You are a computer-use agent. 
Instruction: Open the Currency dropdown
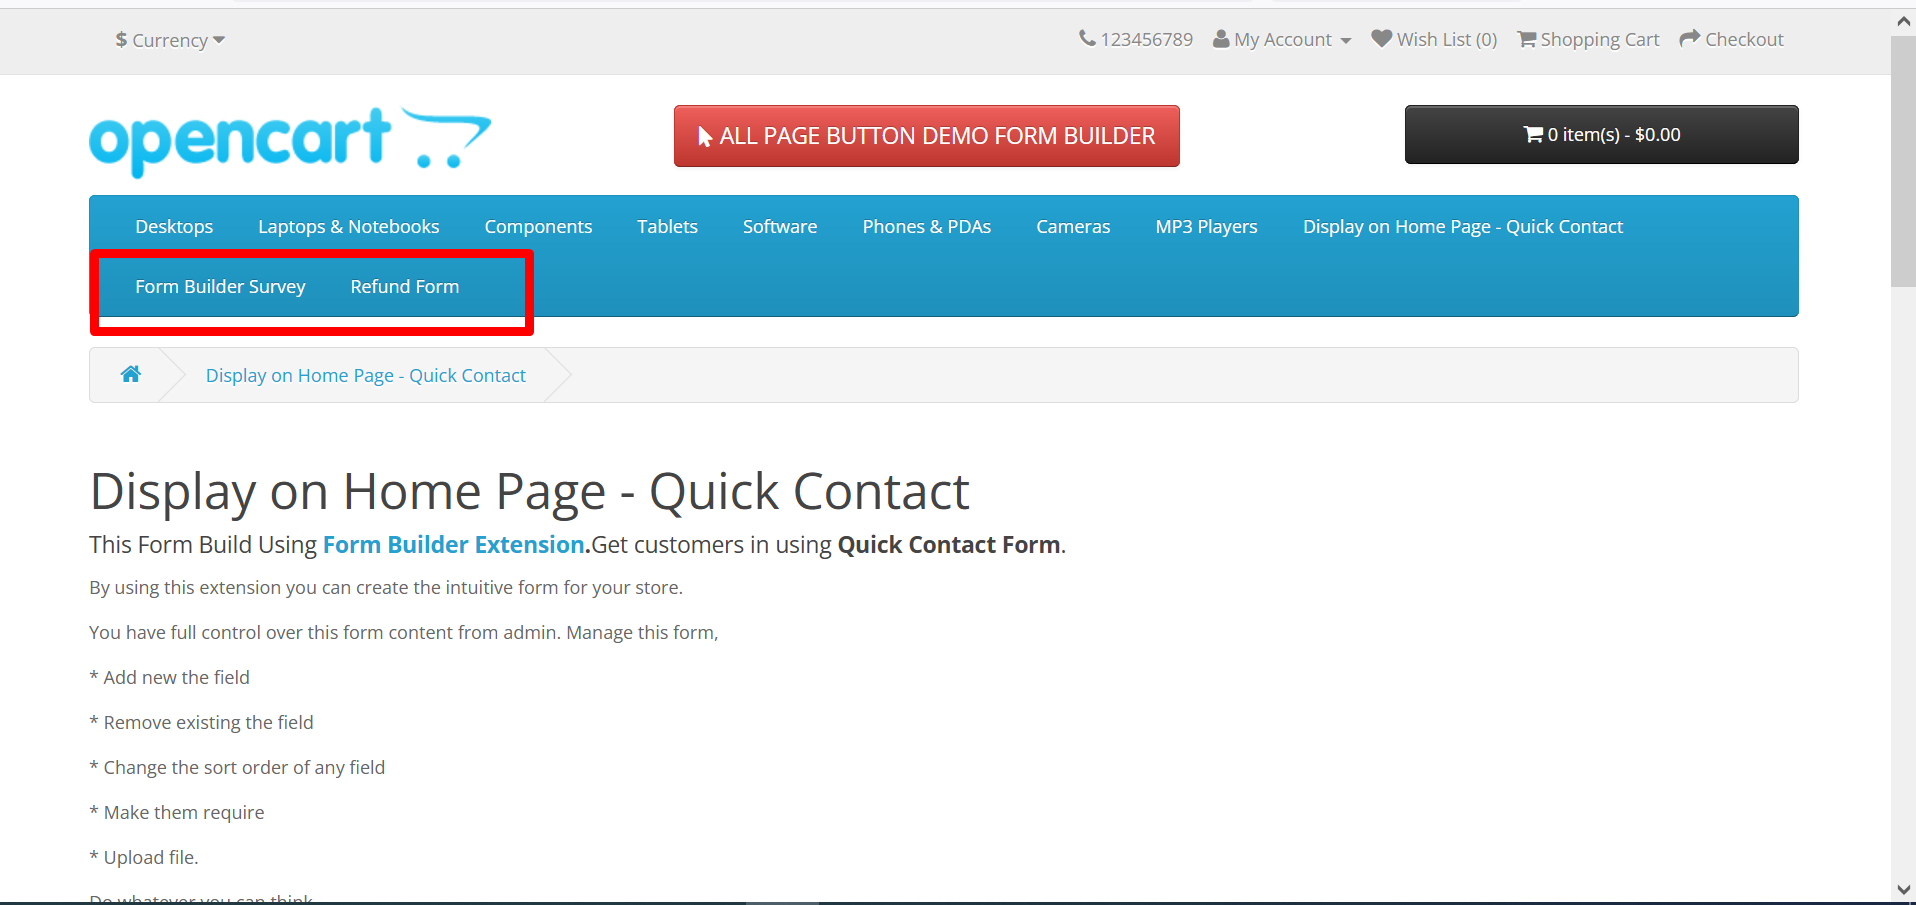coord(170,40)
